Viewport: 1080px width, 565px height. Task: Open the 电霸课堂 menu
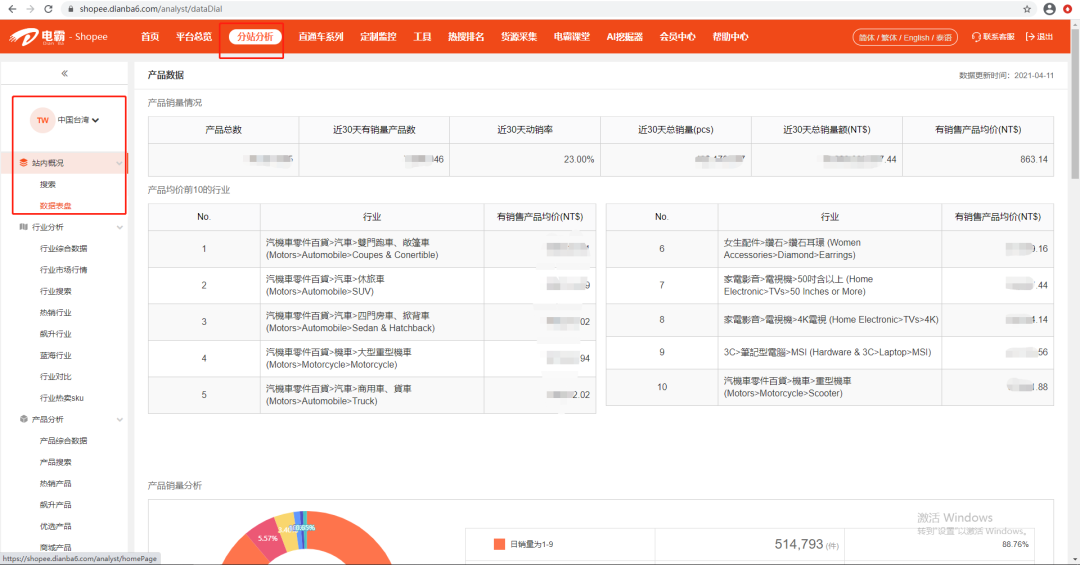pos(572,37)
